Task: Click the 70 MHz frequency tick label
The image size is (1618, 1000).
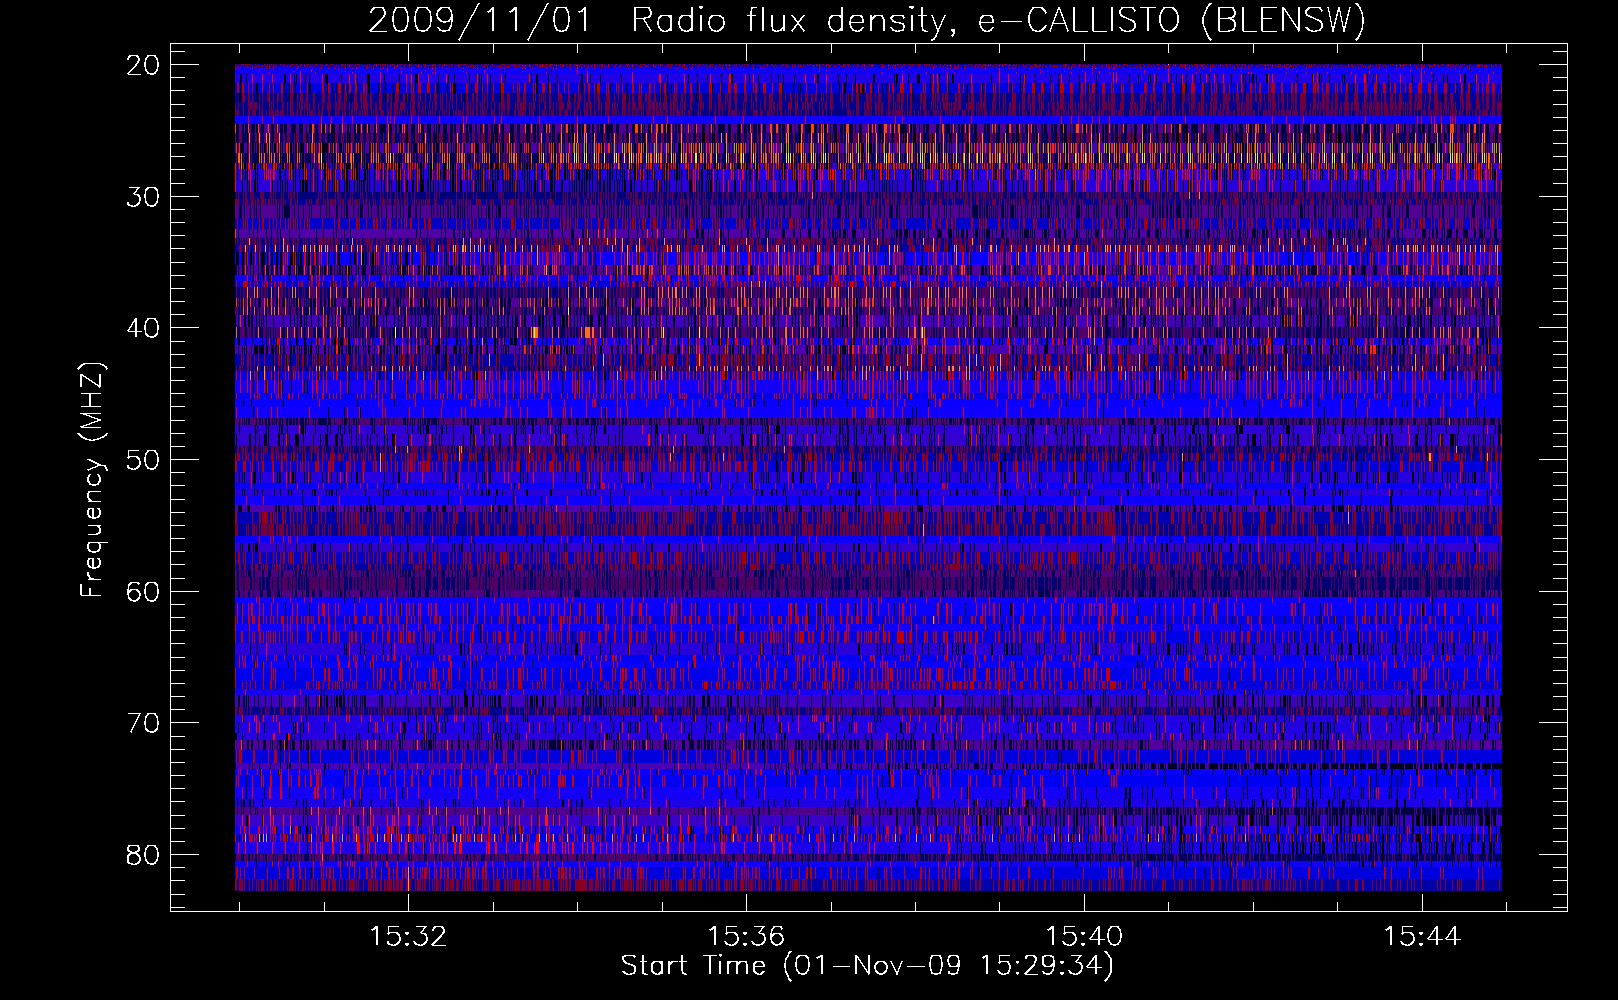Action: pyautogui.click(x=144, y=723)
